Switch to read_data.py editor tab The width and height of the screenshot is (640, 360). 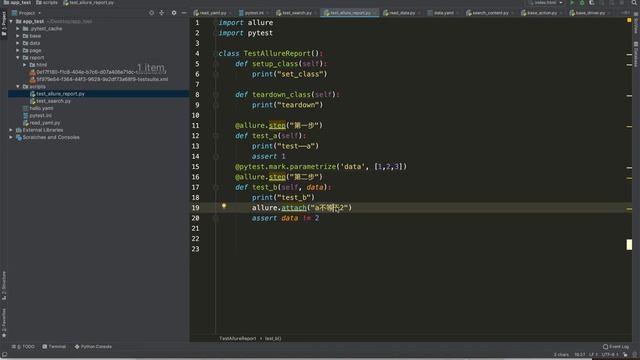tap(402, 13)
